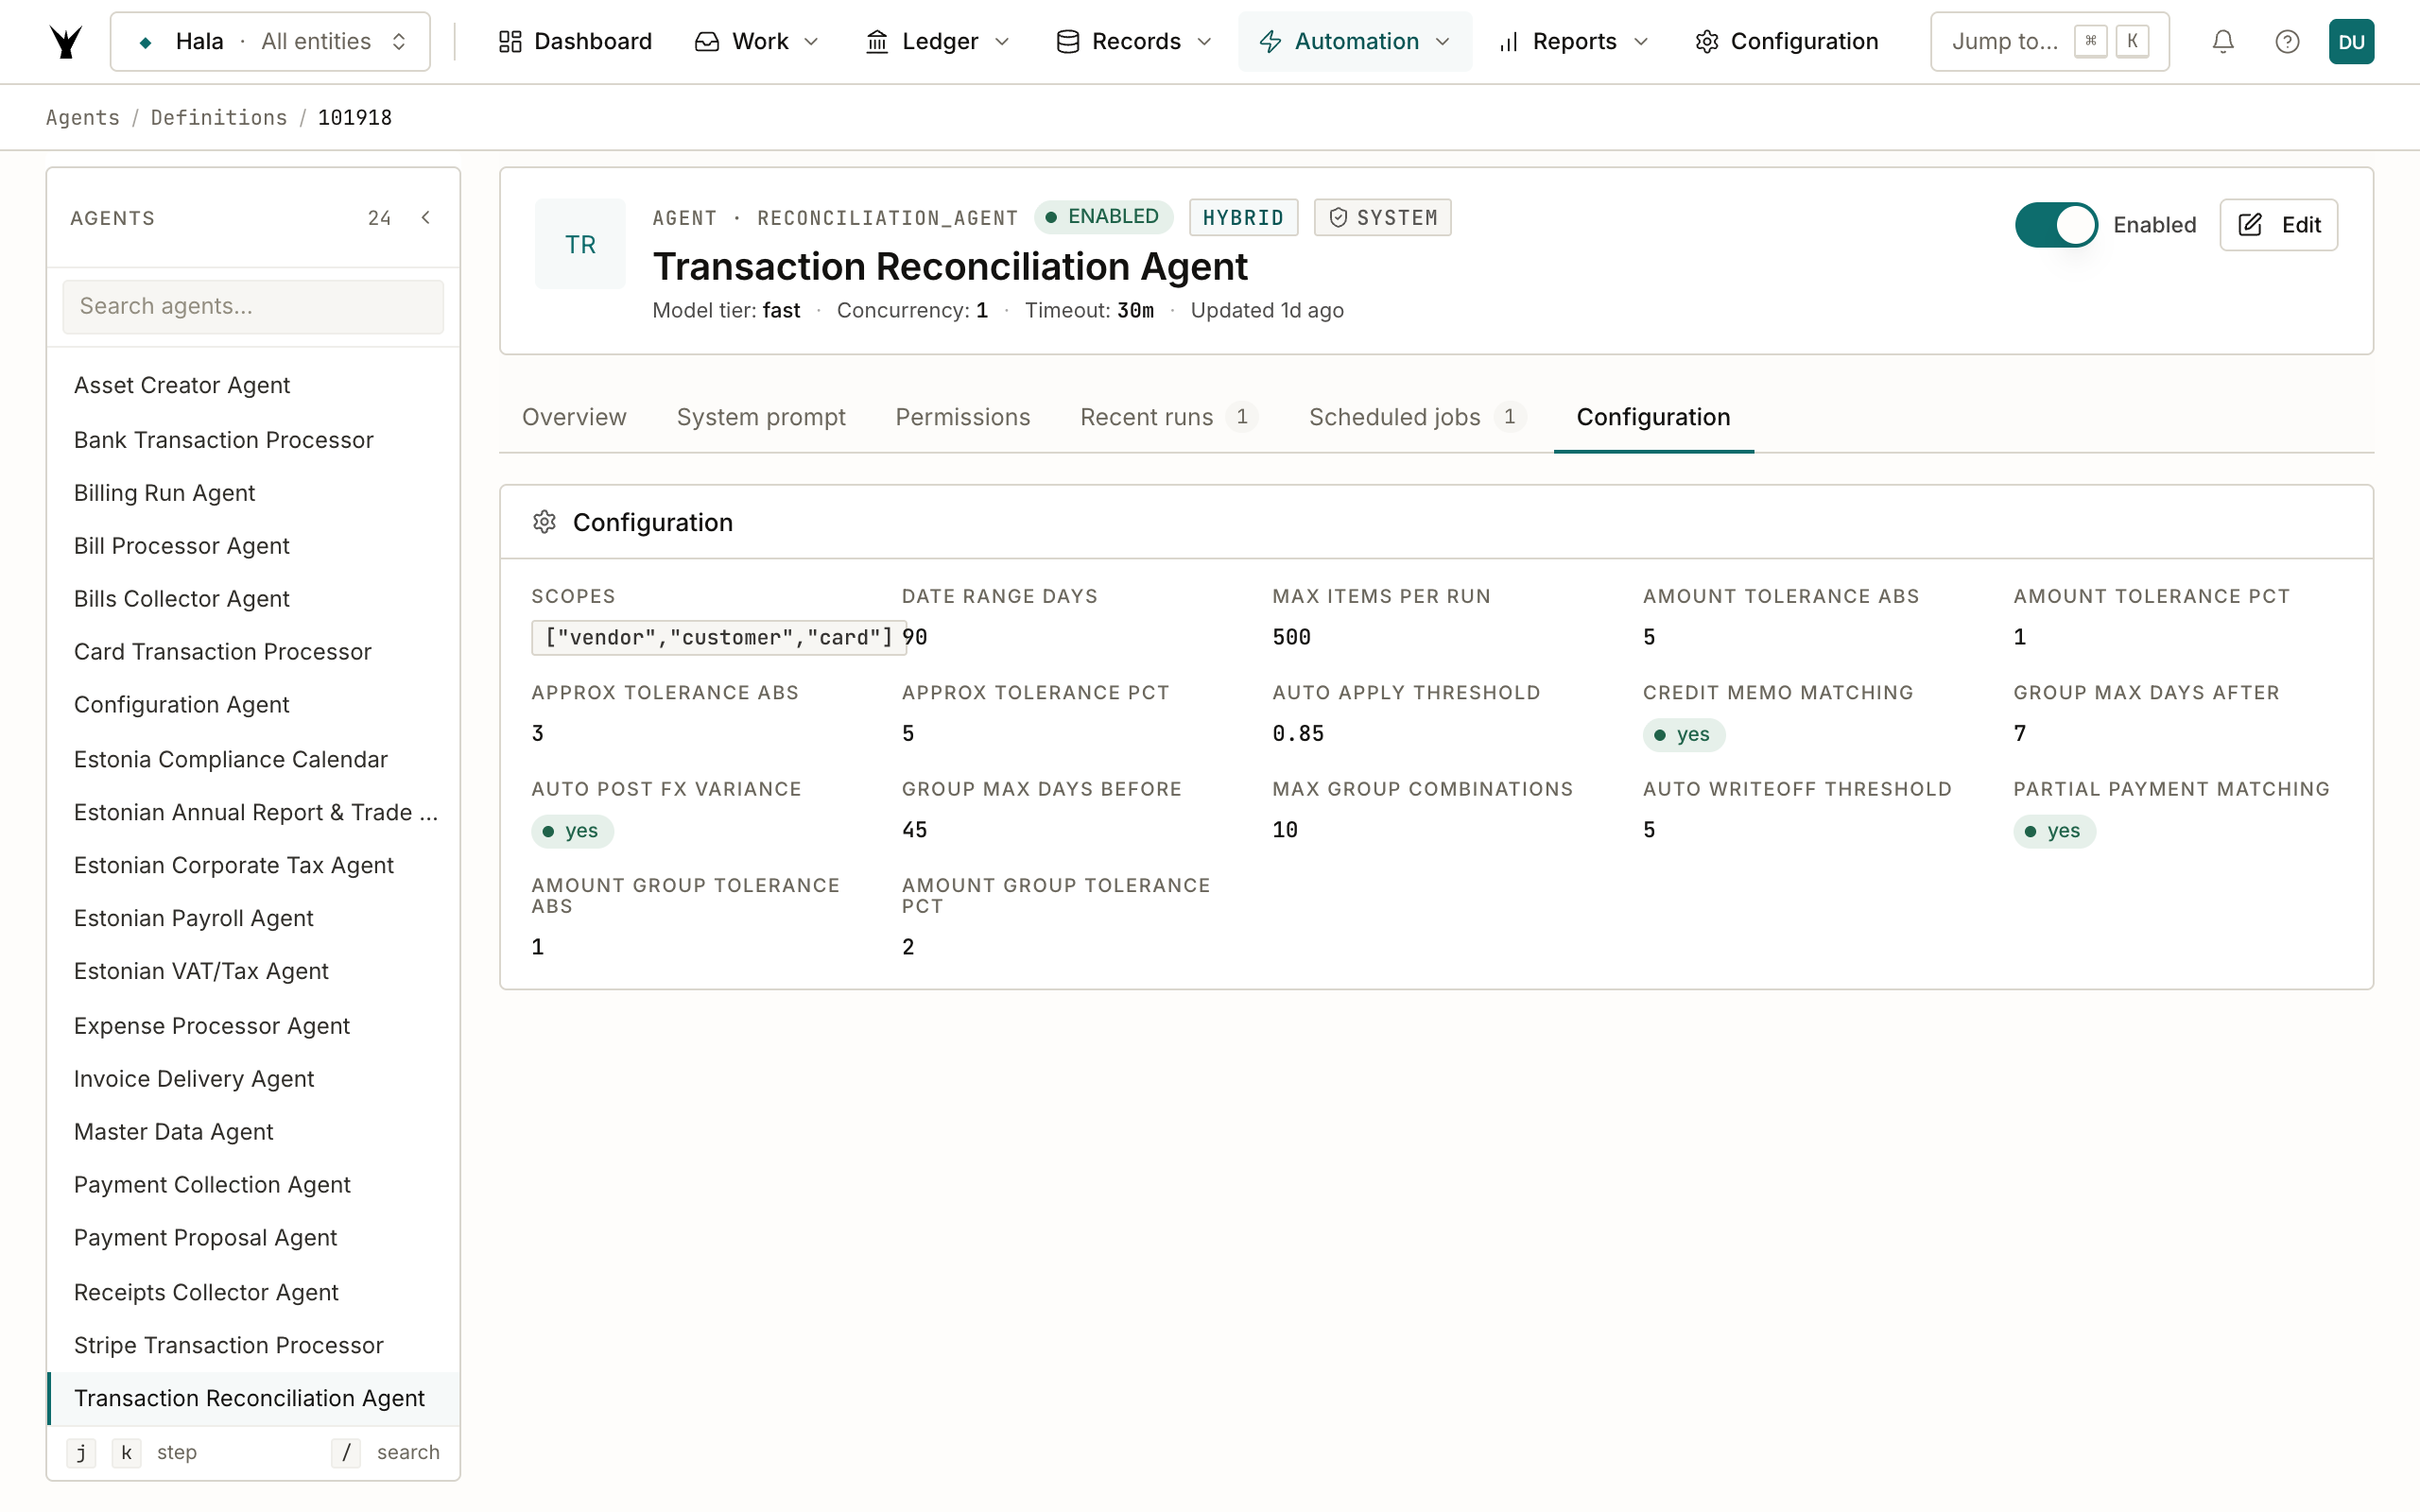Click the Configuration section gear icon
Image resolution: width=2420 pixels, height=1512 pixels.
tap(544, 522)
